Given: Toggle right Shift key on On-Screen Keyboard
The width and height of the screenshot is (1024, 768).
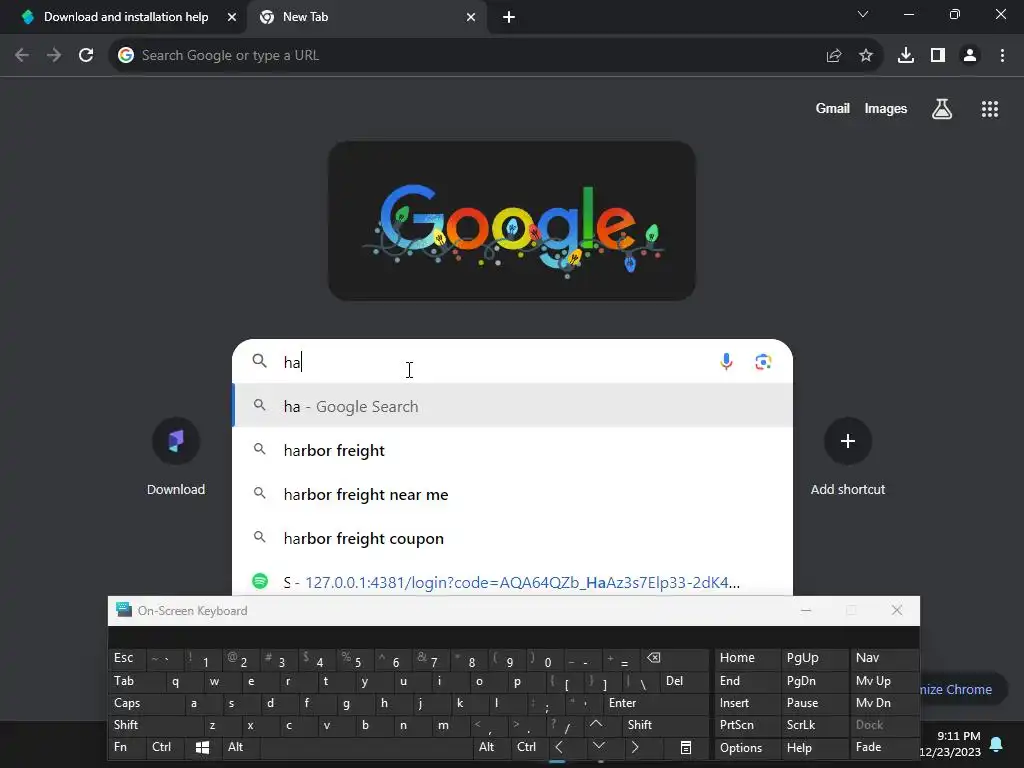Looking at the screenshot, I should coord(665,725).
